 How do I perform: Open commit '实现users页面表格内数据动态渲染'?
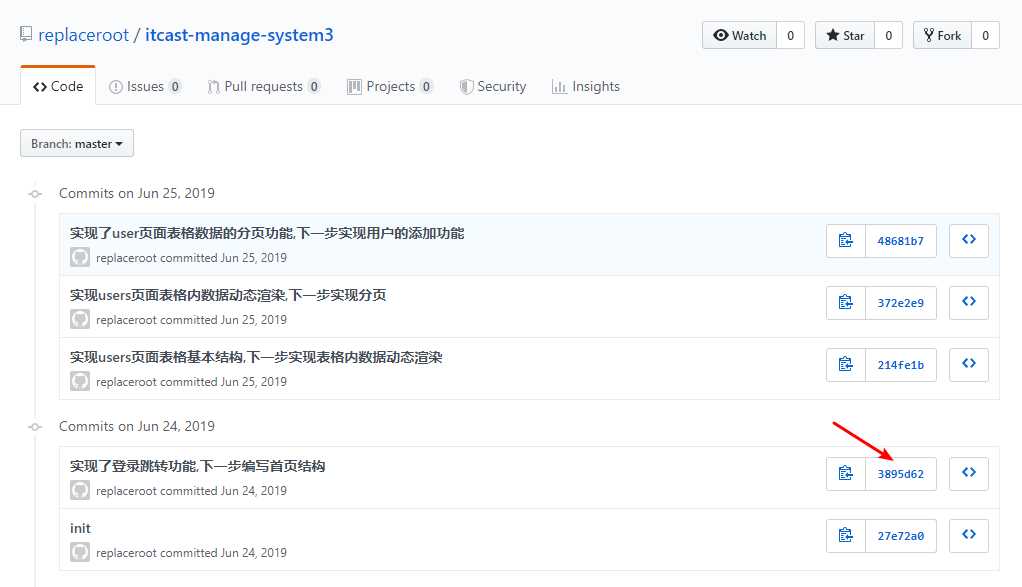pyautogui.click(x=228, y=295)
